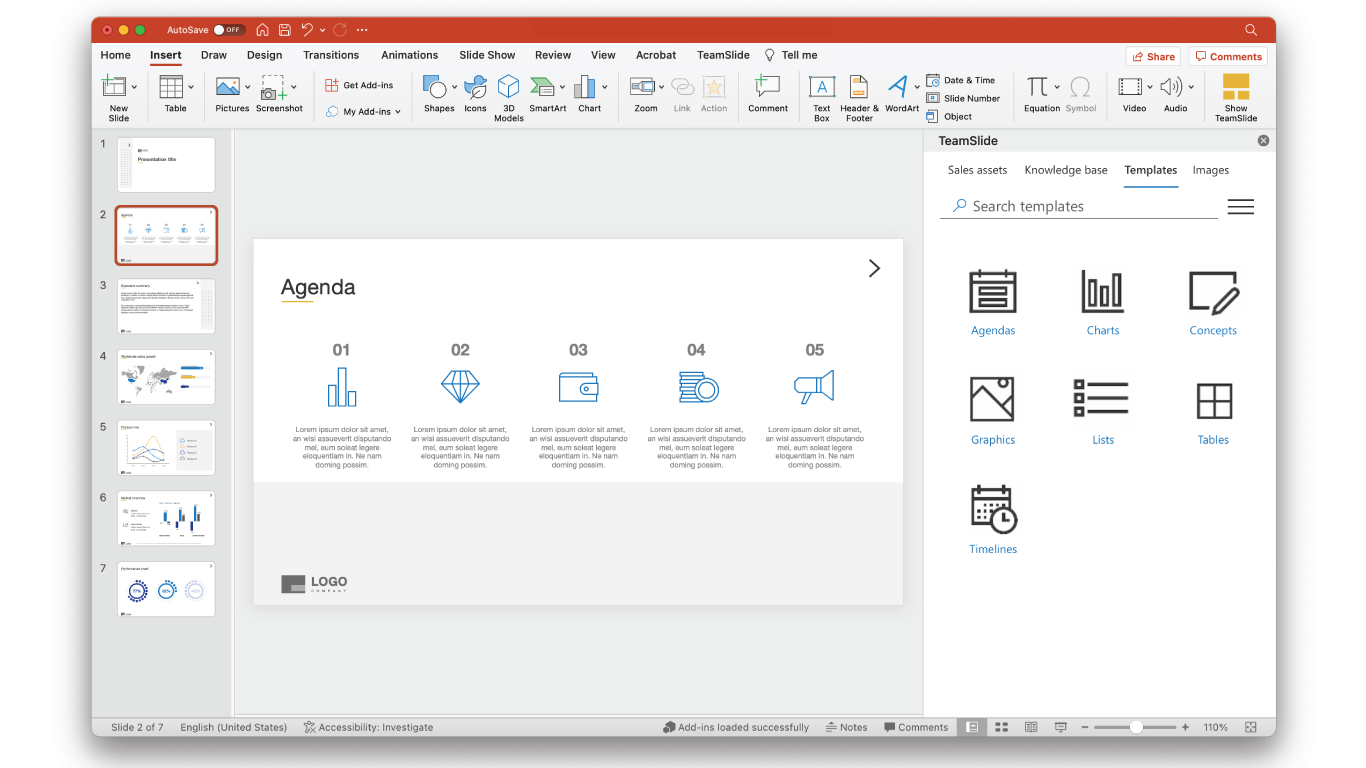Expand the Audio dropdown arrow
This screenshot has height=768, width=1366.
(1191, 87)
